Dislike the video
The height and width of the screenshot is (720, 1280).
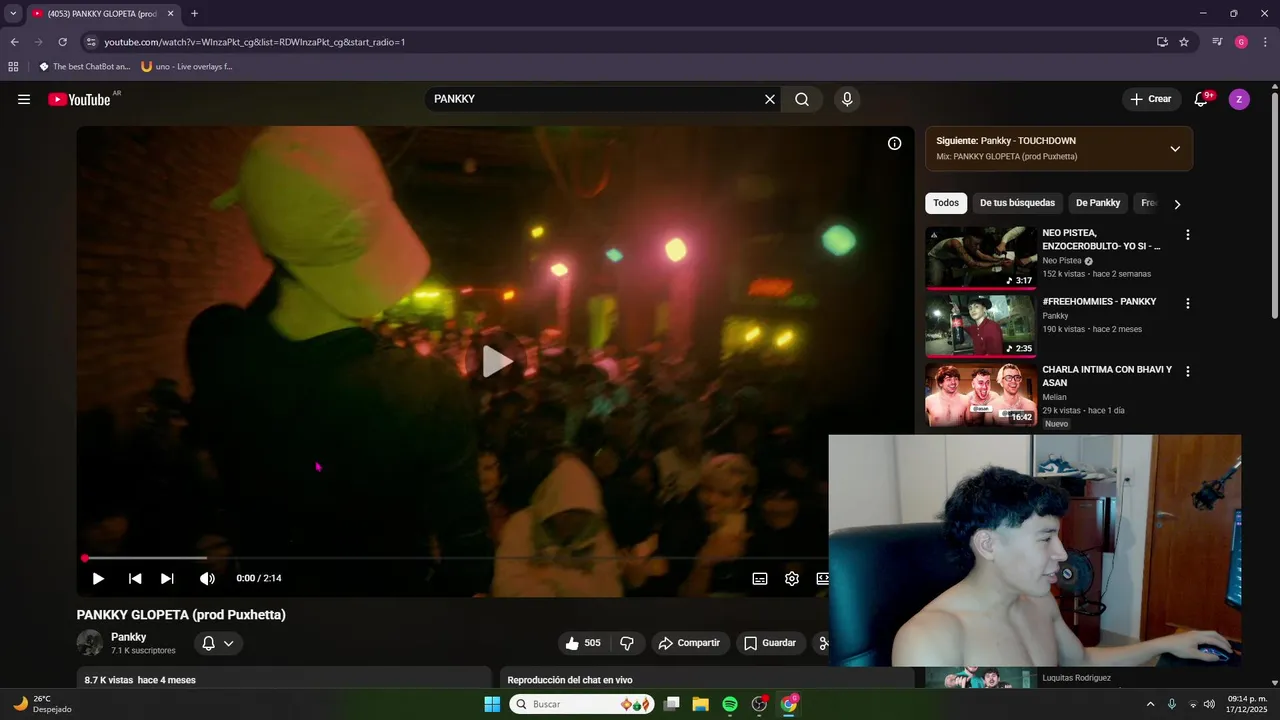coord(627,643)
